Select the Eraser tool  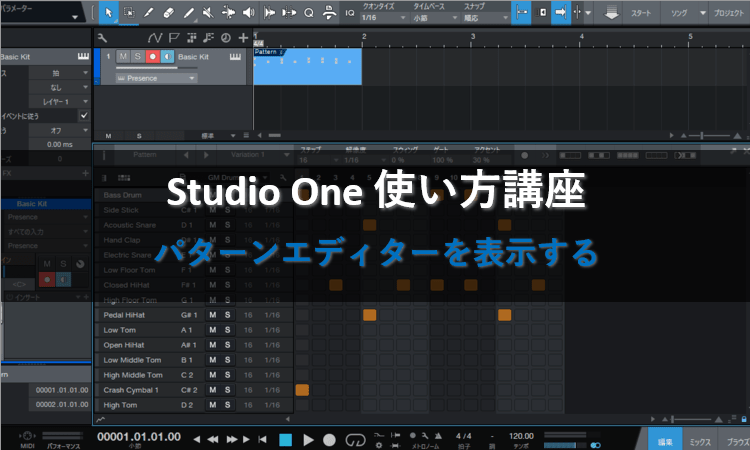click(168, 13)
